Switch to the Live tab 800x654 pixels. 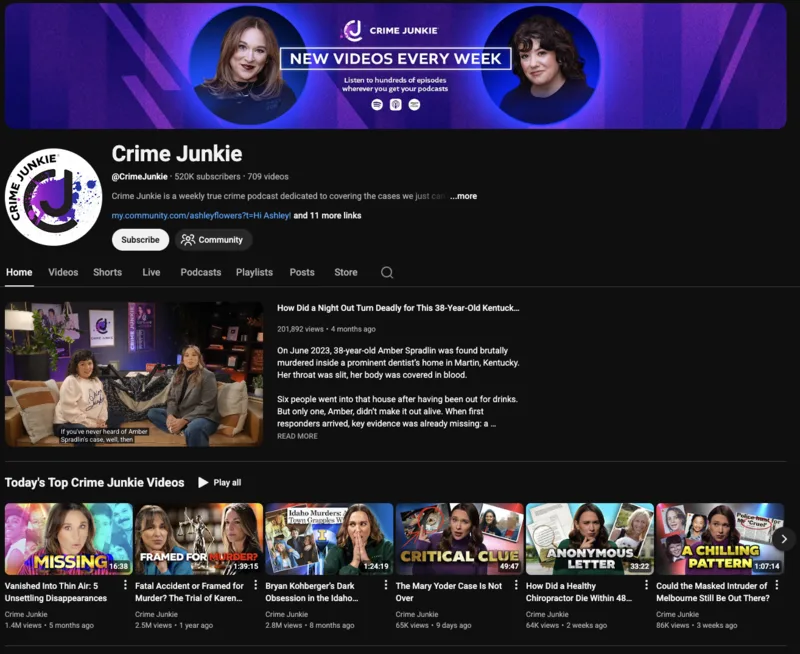point(151,272)
